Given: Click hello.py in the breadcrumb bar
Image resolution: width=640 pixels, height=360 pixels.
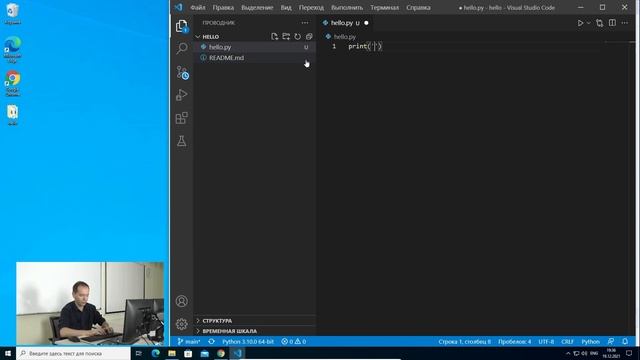Looking at the screenshot, I should [345, 37].
